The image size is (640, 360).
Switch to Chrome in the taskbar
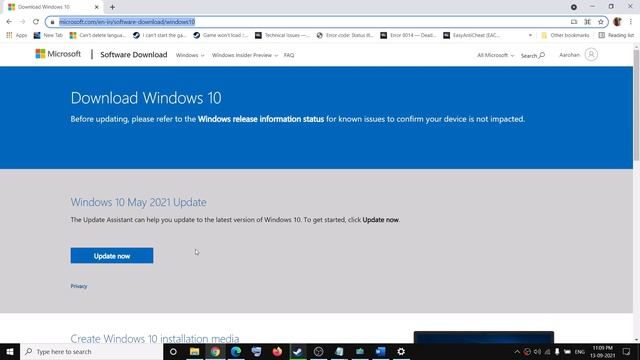tap(215, 351)
